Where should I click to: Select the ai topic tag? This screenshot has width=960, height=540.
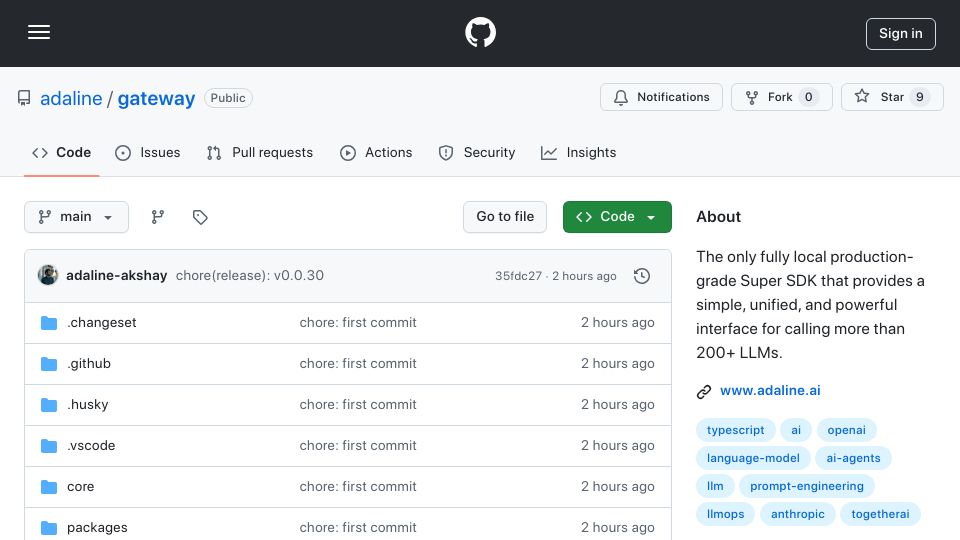click(x=796, y=430)
